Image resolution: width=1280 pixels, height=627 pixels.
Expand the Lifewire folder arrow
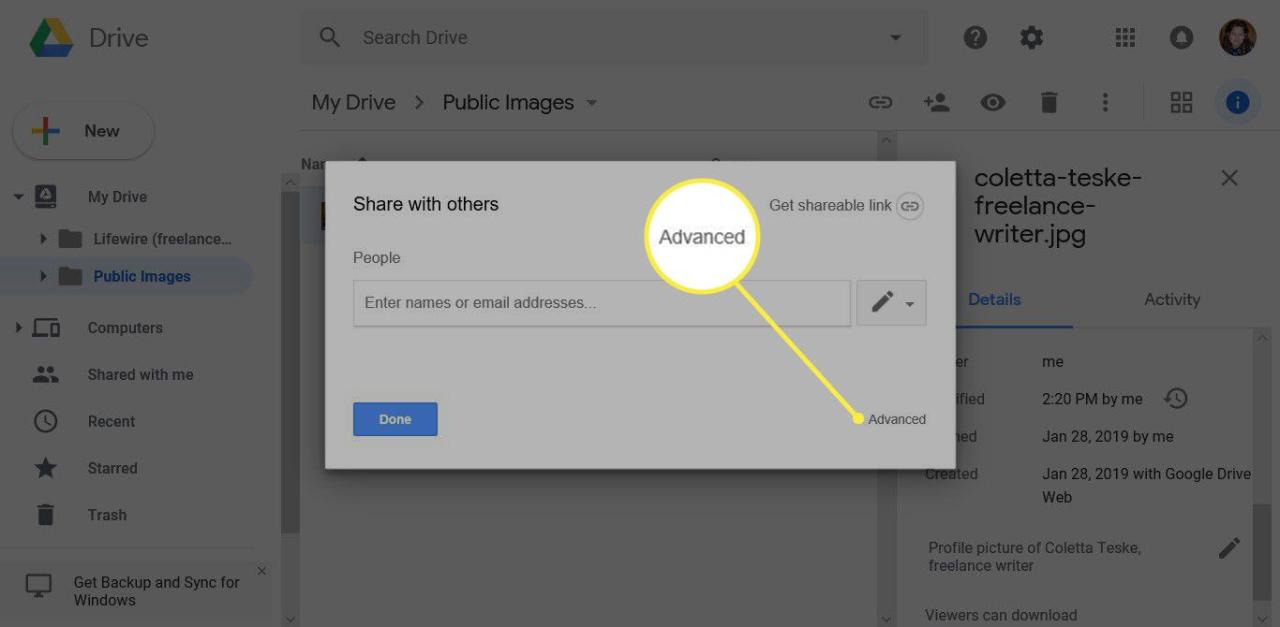pyautogui.click(x=43, y=238)
